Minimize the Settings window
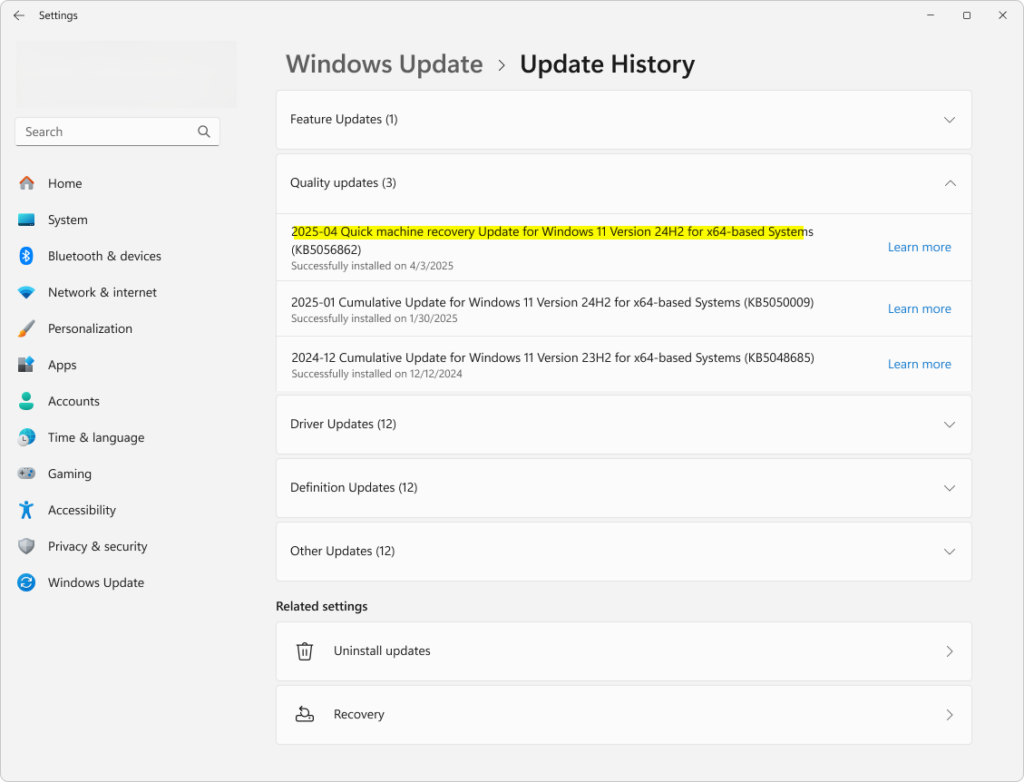The height and width of the screenshot is (782, 1024). 931,15
